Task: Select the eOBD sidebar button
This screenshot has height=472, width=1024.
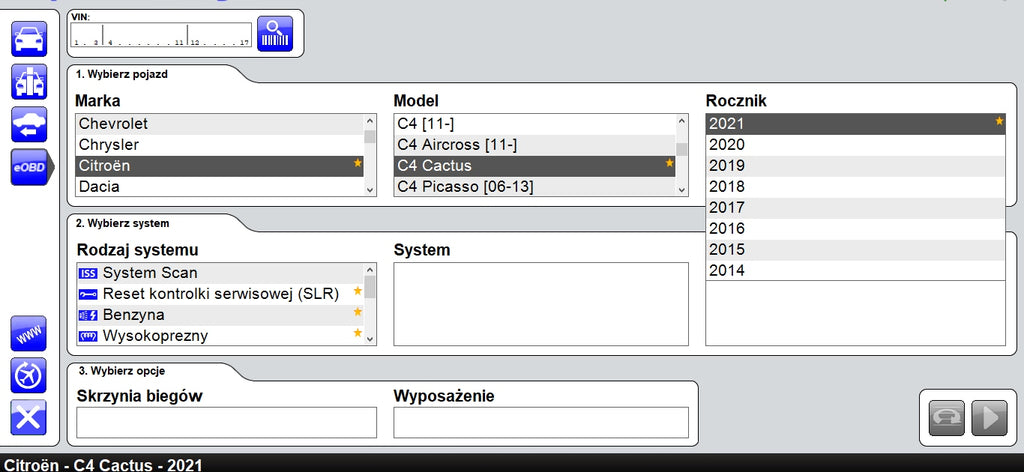Action: point(29,167)
